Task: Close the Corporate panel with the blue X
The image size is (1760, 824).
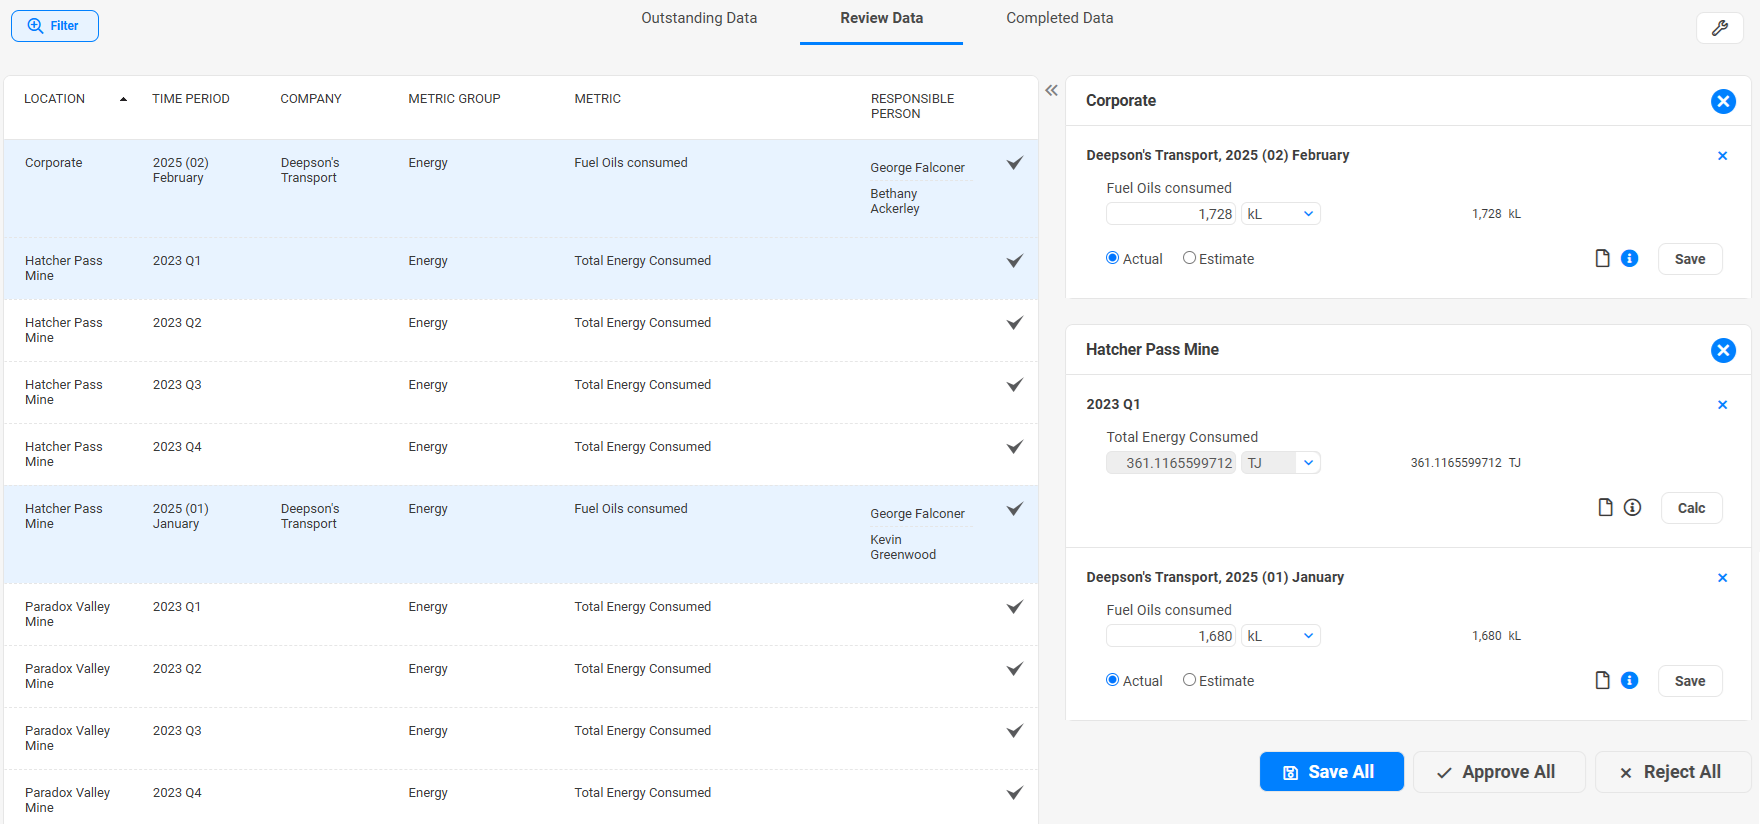Action: (1722, 101)
